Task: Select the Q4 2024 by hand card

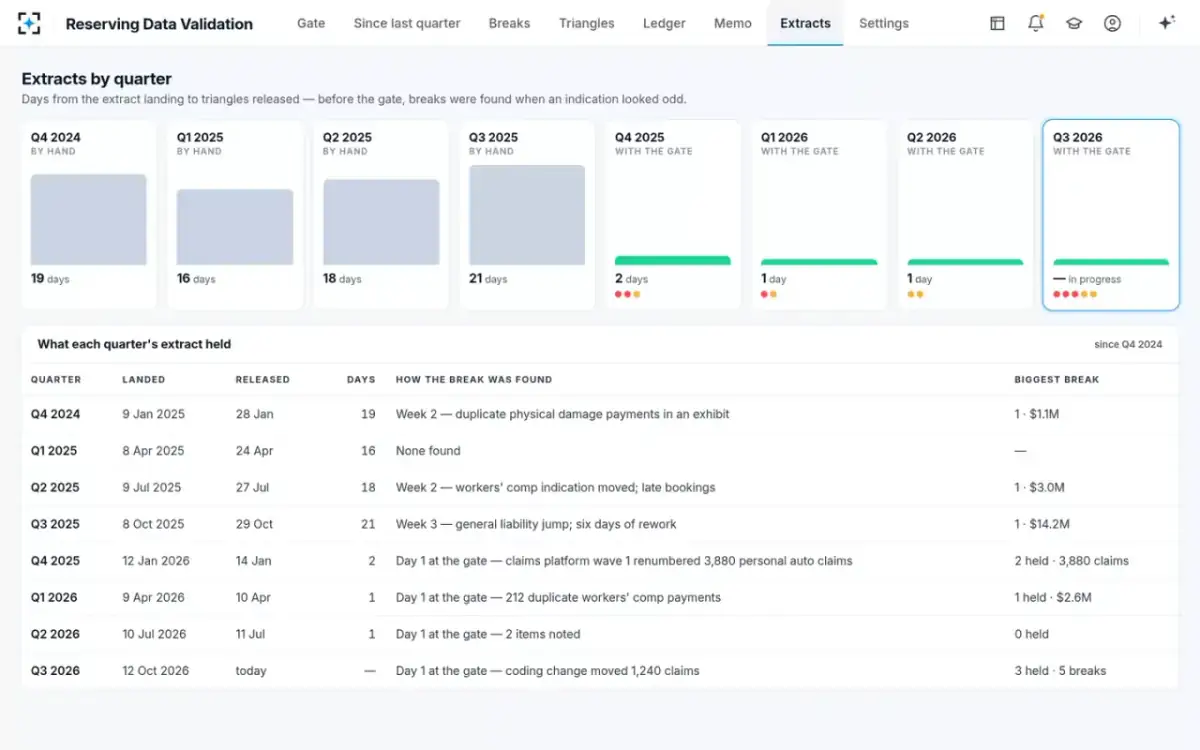Action: pyautogui.click(x=89, y=215)
